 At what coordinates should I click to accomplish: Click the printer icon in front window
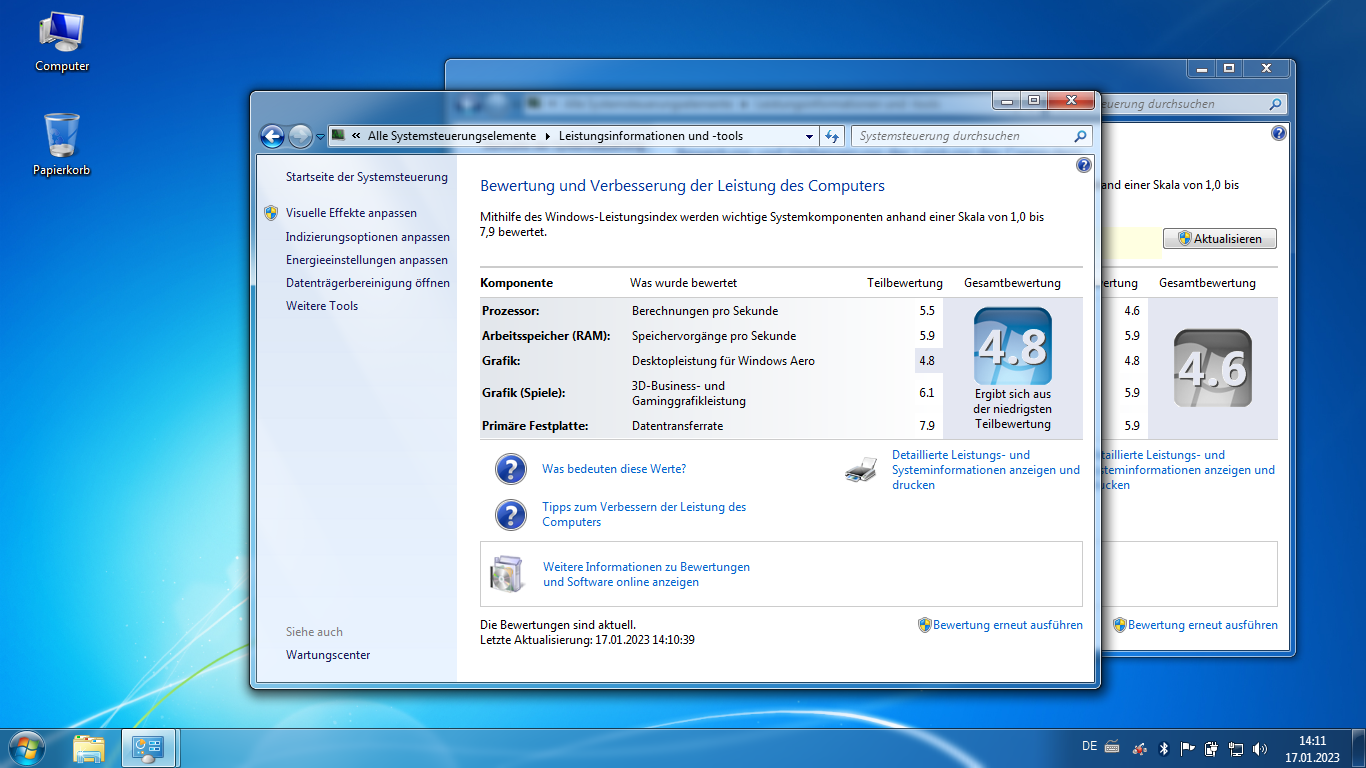861,470
